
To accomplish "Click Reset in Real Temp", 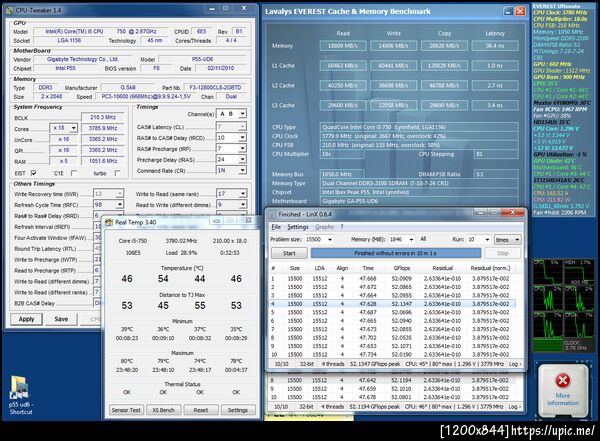I will pos(201,410).
